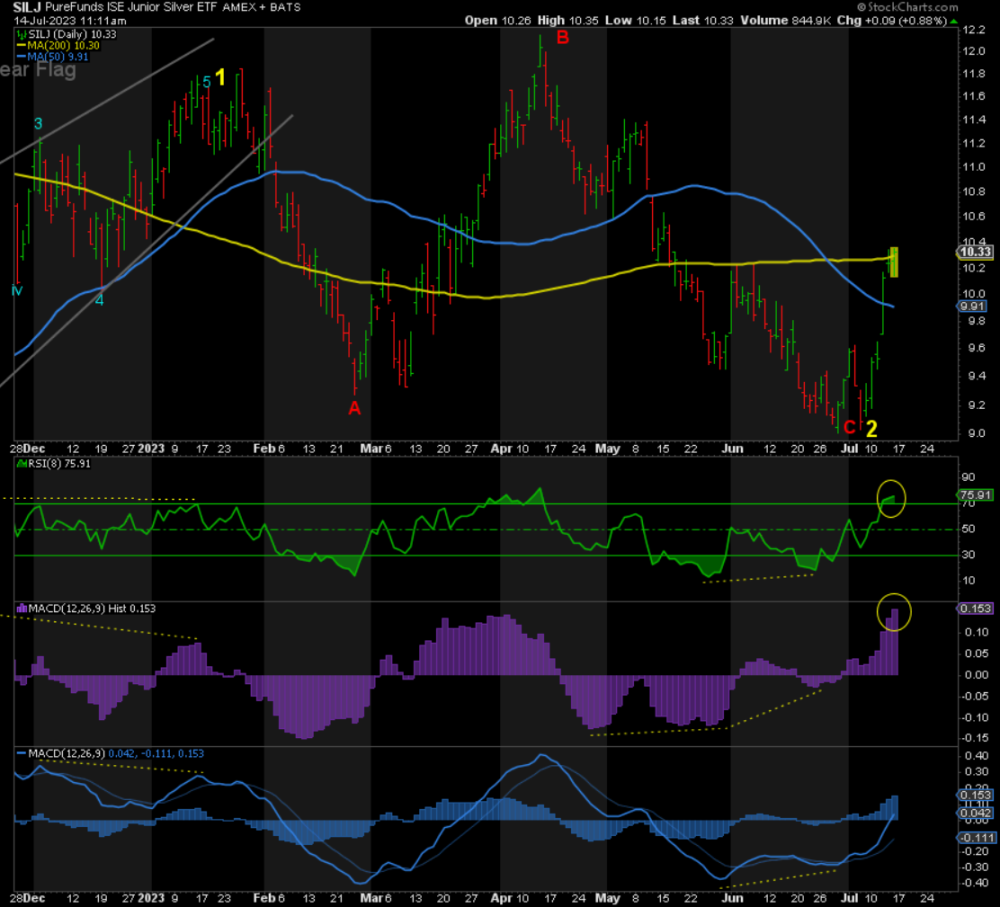The height and width of the screenshot is (907, 1000).
Task: Click the yellow-highlighted latest price bar
Action: 893,262
